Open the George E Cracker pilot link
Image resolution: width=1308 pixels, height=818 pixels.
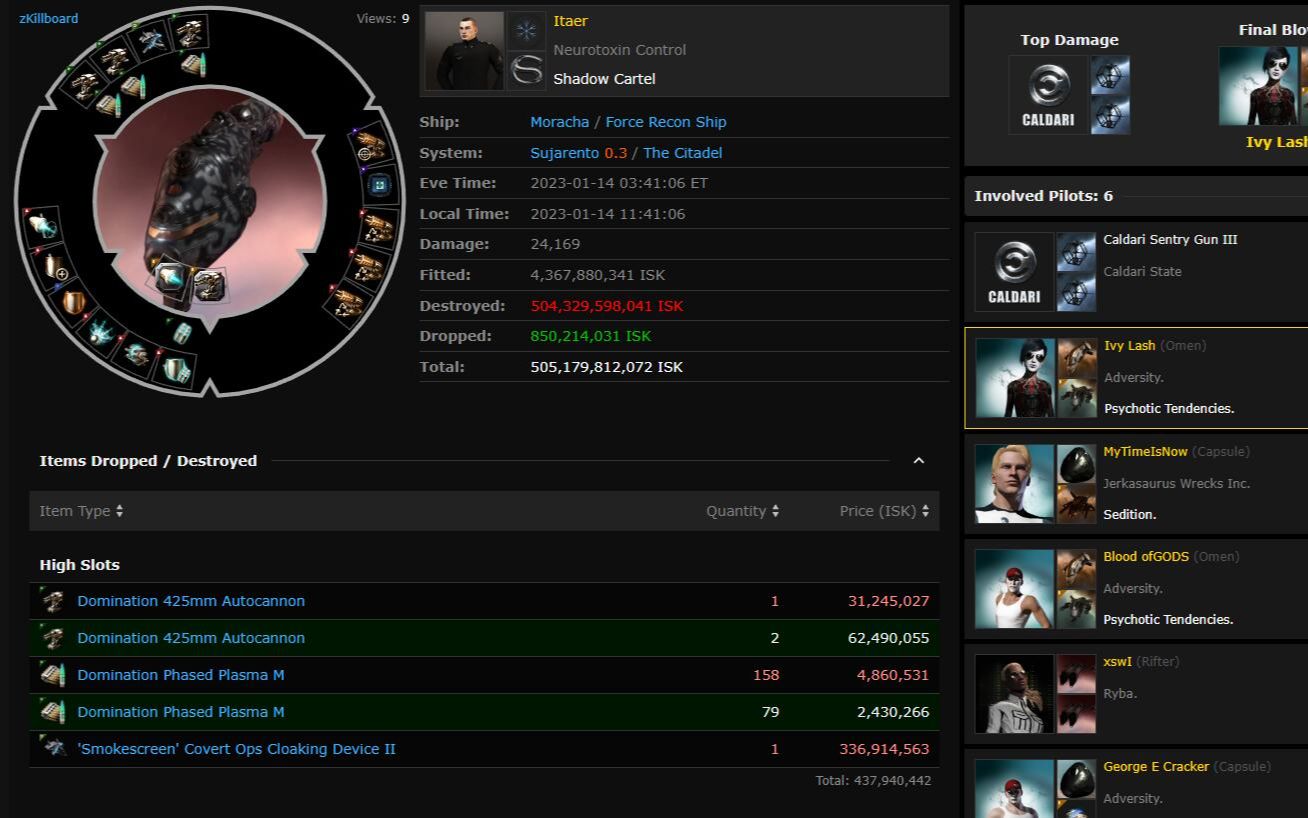tap(1156, 767)
